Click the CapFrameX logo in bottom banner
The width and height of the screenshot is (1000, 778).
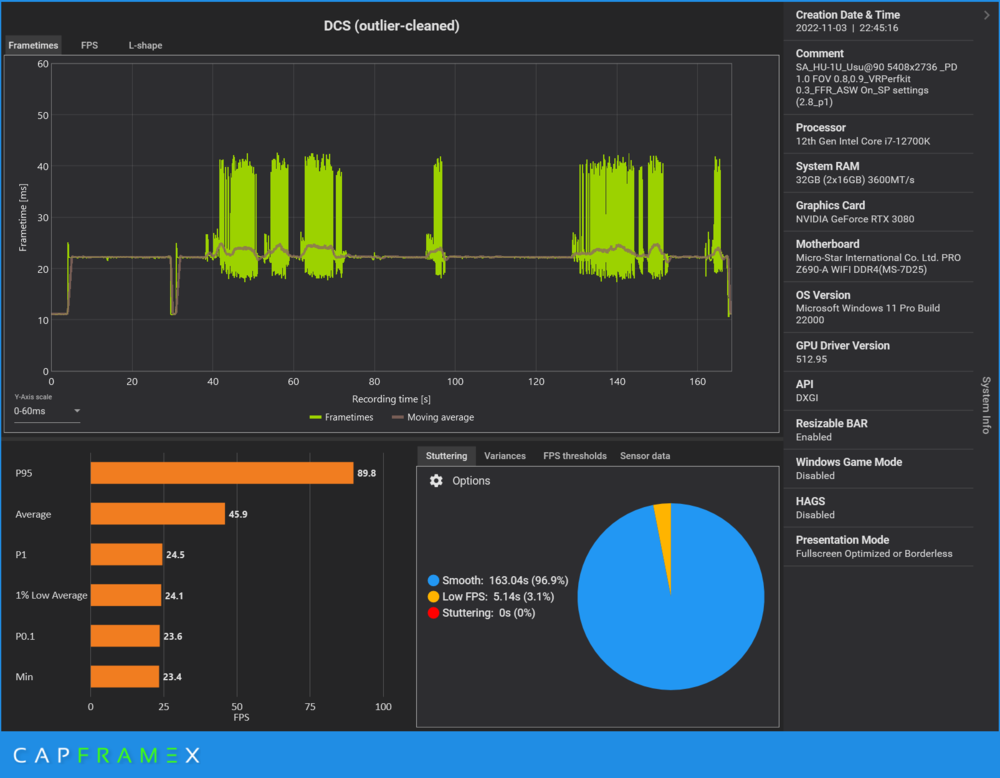pyautogui.click(x=106, y=755)
